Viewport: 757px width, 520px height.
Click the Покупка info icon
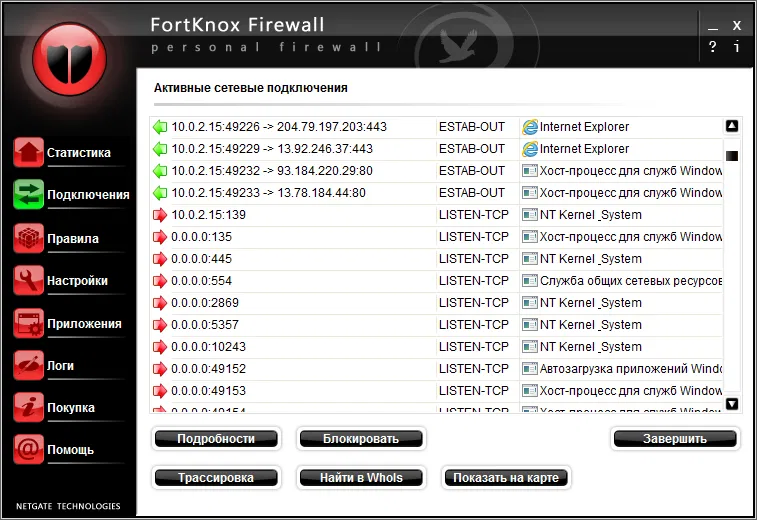[x=29, y=408]
